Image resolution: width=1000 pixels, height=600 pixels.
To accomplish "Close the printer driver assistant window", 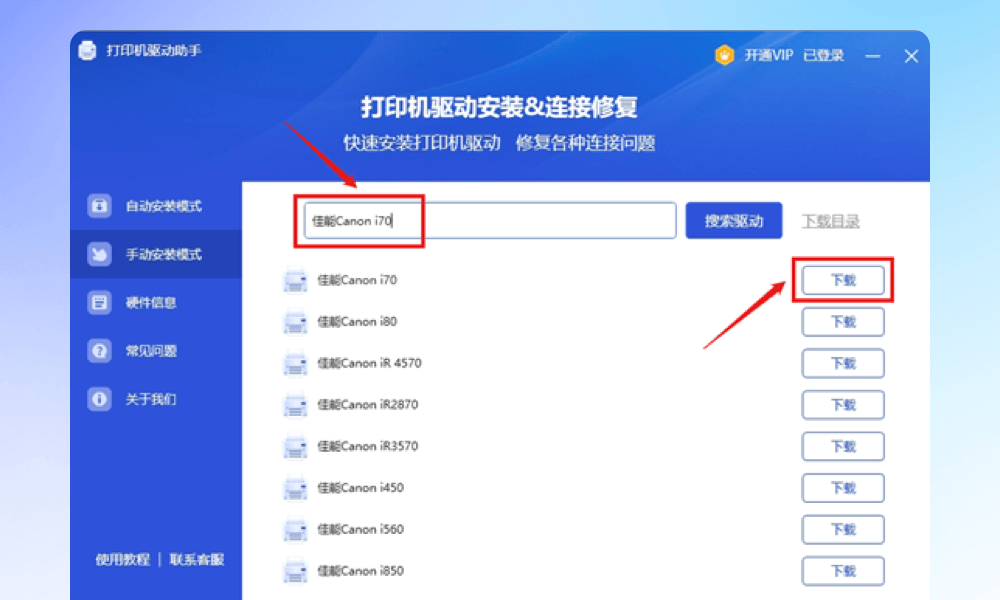I will point(911,56).
